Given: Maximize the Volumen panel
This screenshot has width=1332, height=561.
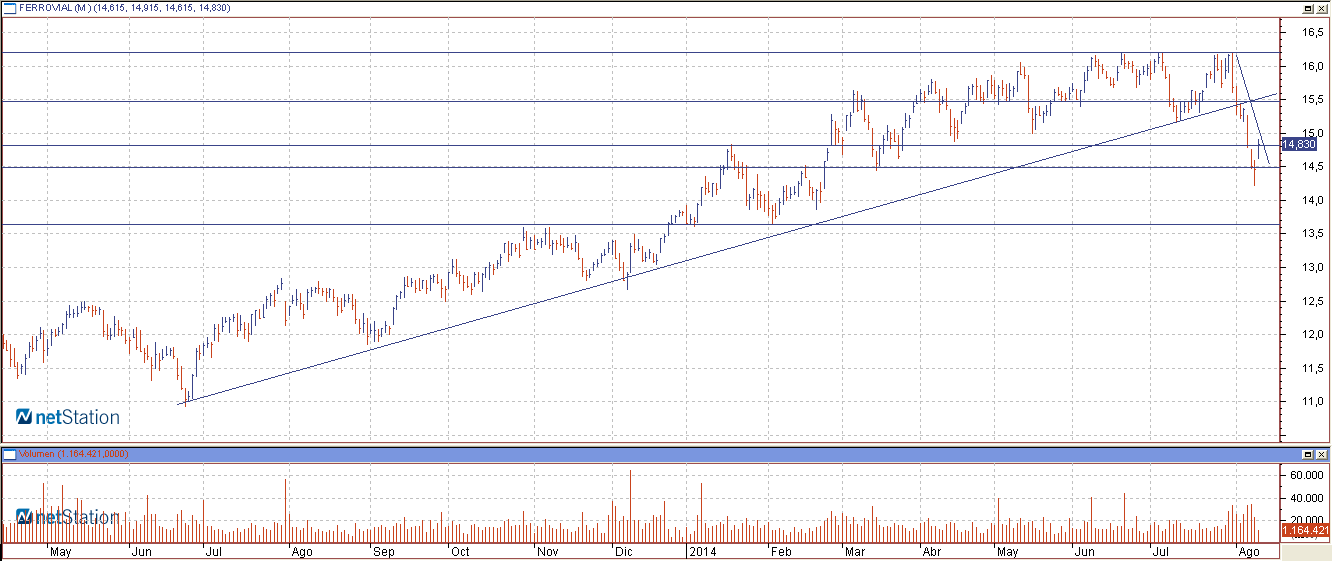Looking at the screenshot, I should pyautogui.click(x=1307, y=455).
